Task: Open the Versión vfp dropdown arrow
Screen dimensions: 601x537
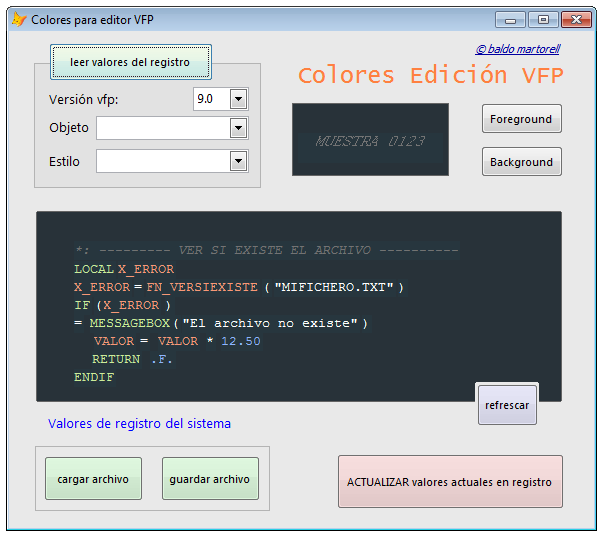Action: (x=238, y=99)
